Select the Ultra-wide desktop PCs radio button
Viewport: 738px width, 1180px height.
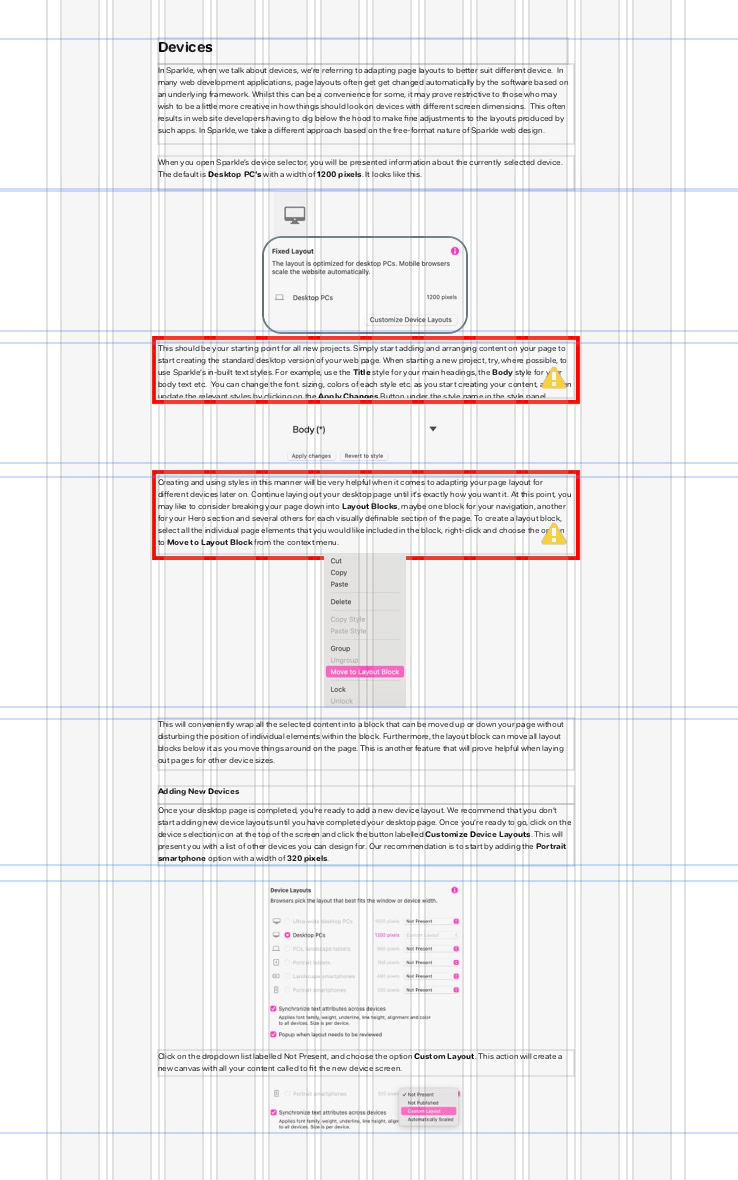tap(287, 921)
